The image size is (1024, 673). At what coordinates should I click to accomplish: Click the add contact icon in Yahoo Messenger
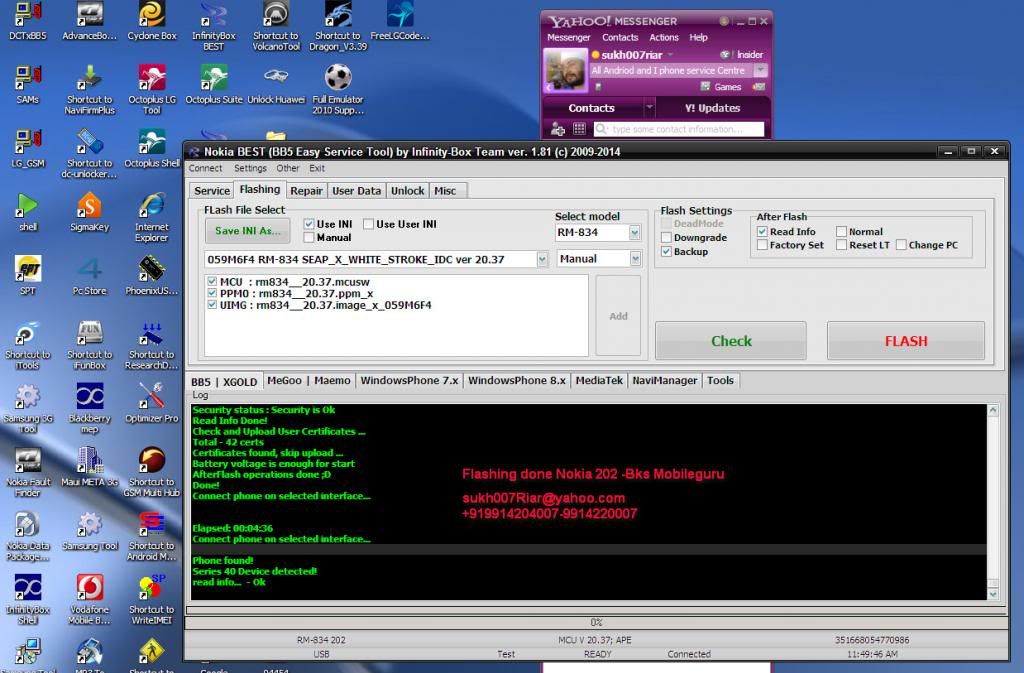coord(558,129)
